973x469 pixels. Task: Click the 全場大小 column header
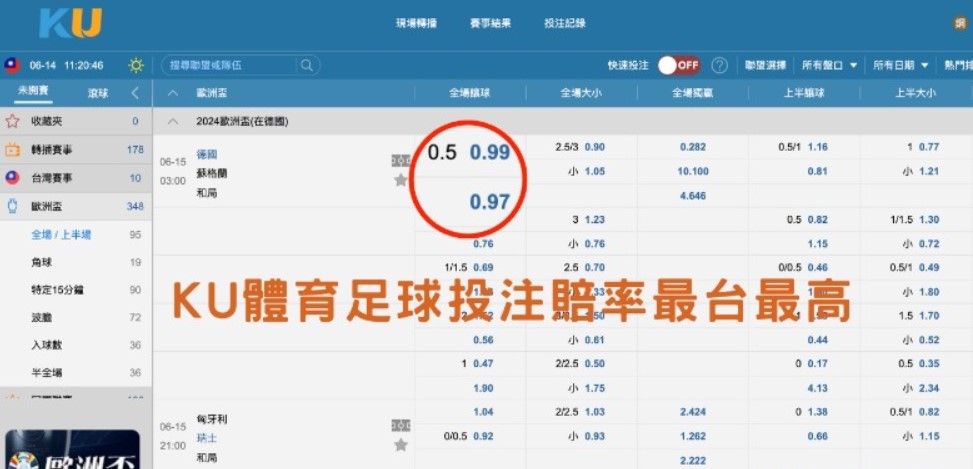(581, 93)
